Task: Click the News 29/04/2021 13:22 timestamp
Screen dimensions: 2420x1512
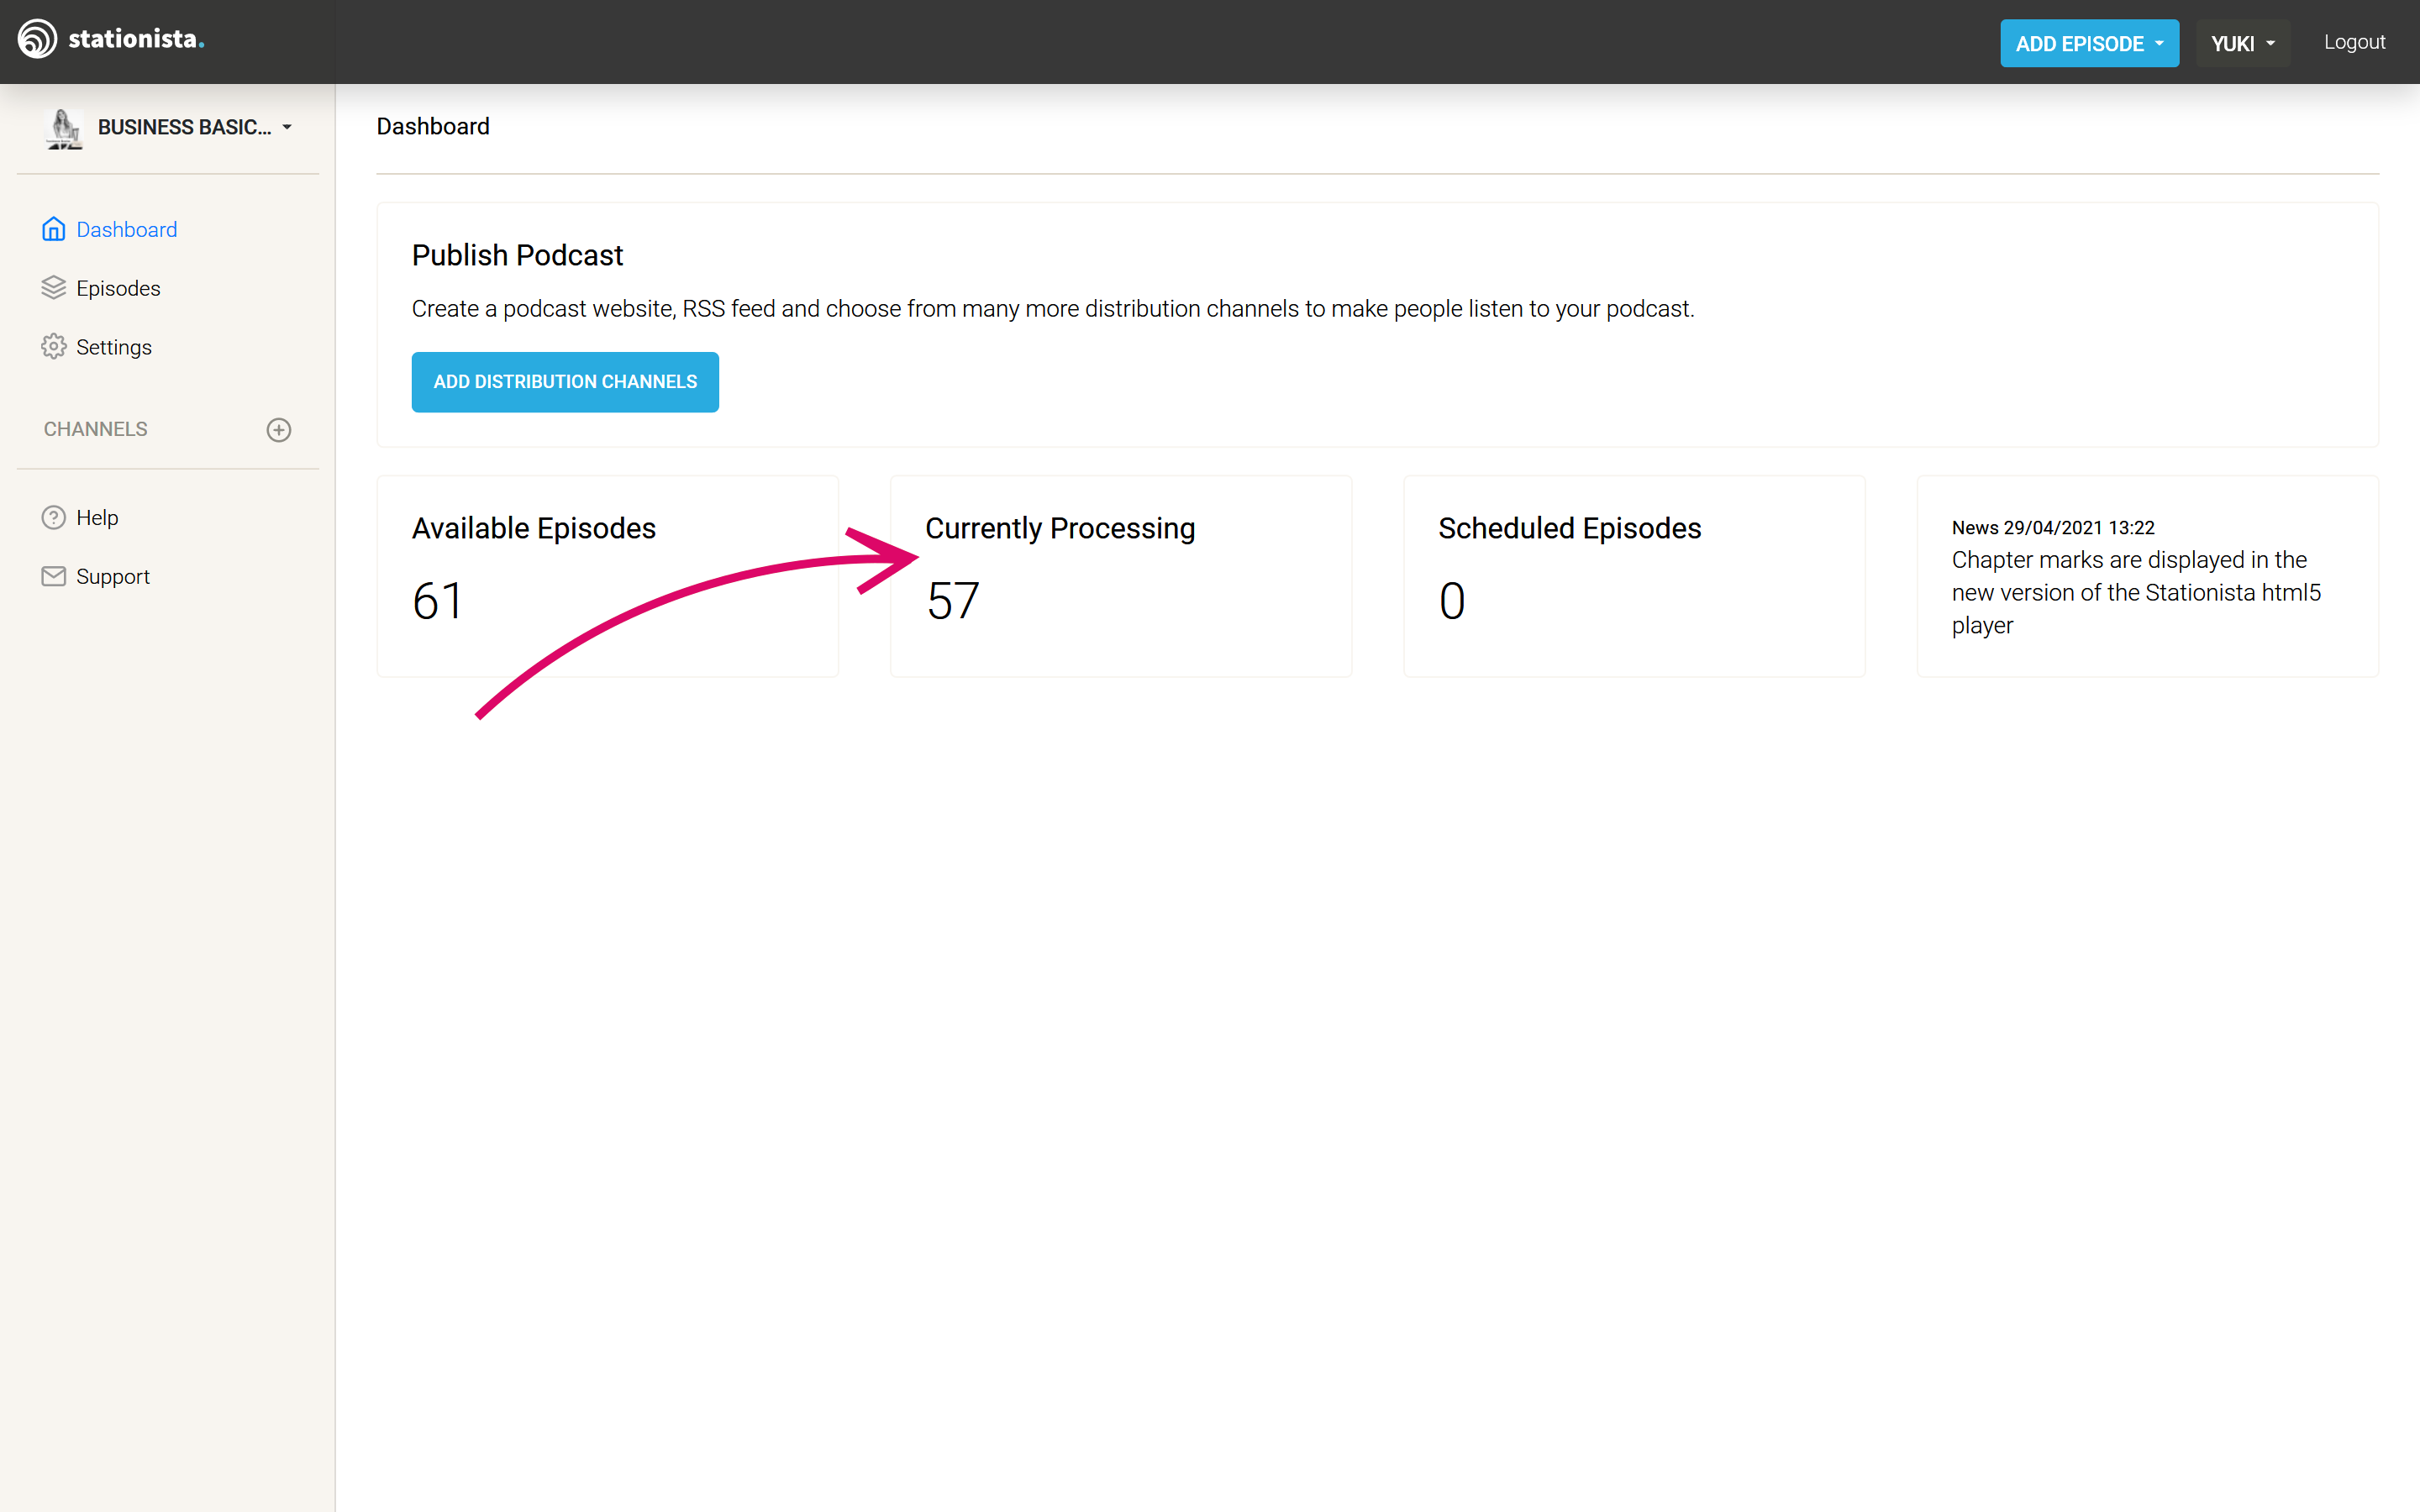Action: (2053, 528)
